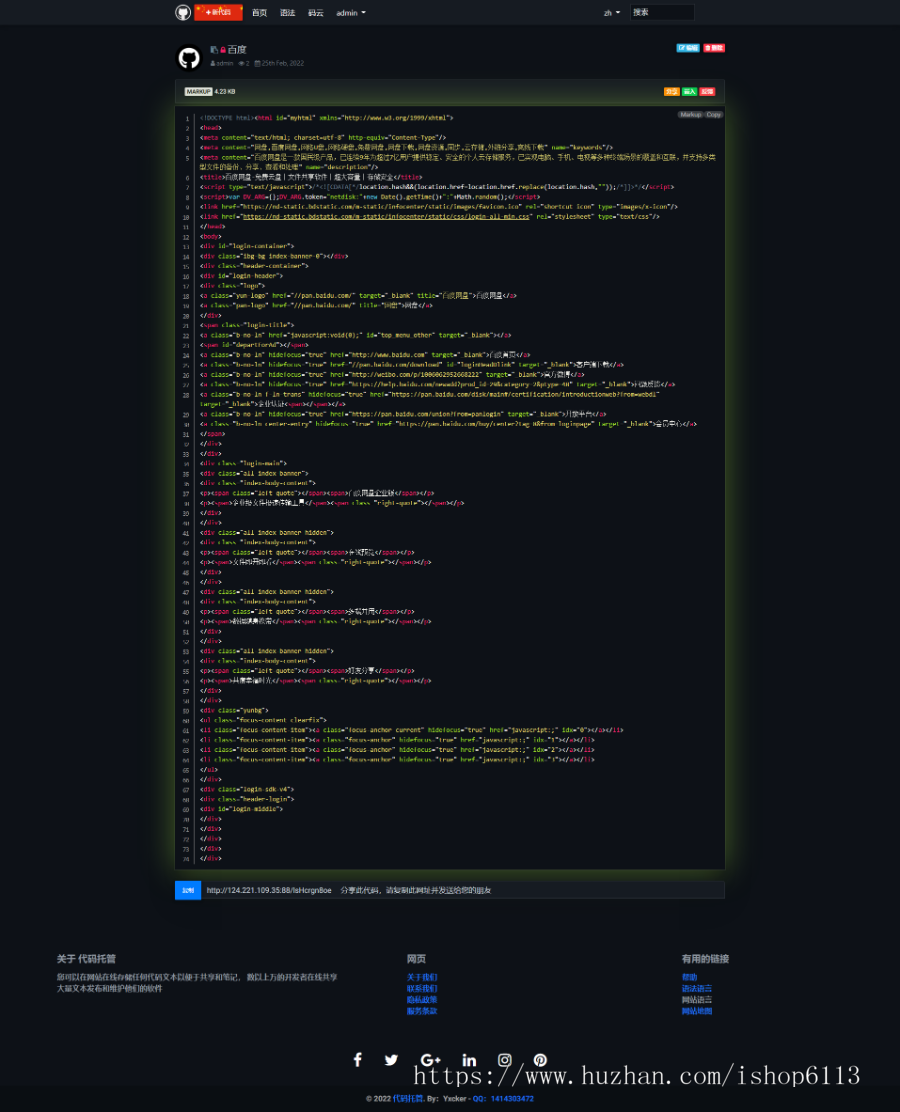The width and height of the screenshot is (900, 1112).
Task: Open the 帮助 help footer link
Action: pyautogui.click(x=689, y=977)
